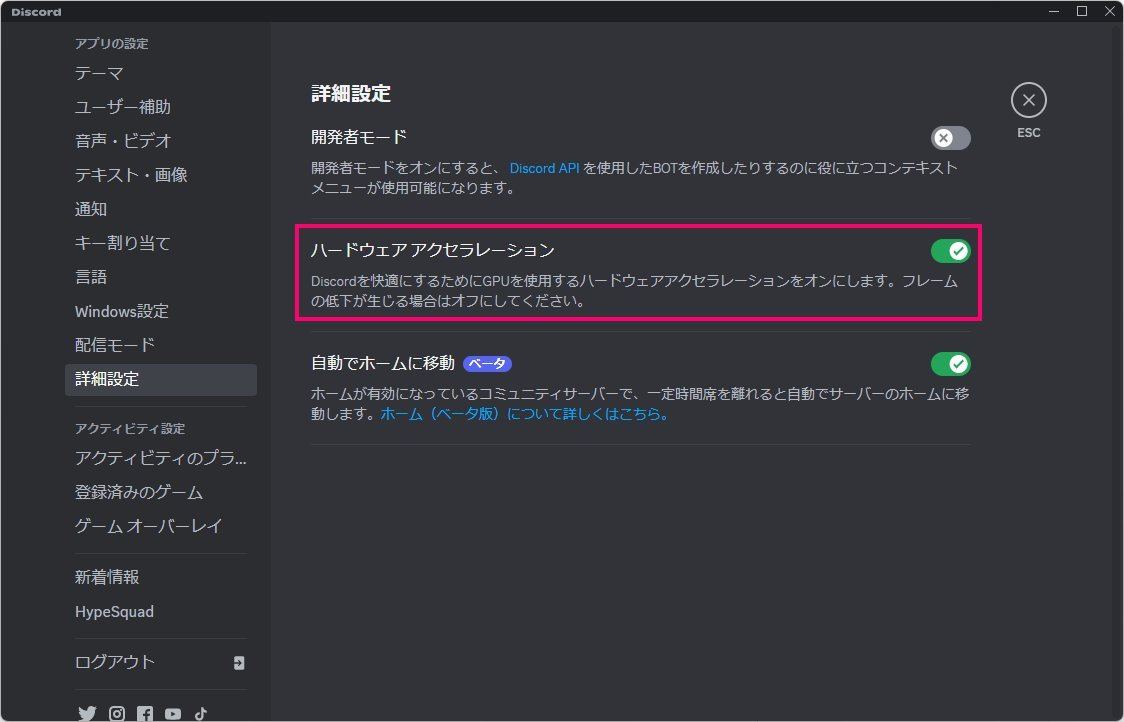The width and height of the screenshot is (1124, 722).
Task: Open ホーム（ベータ版）について詳しくはこちら link
Action: [524, 414]
